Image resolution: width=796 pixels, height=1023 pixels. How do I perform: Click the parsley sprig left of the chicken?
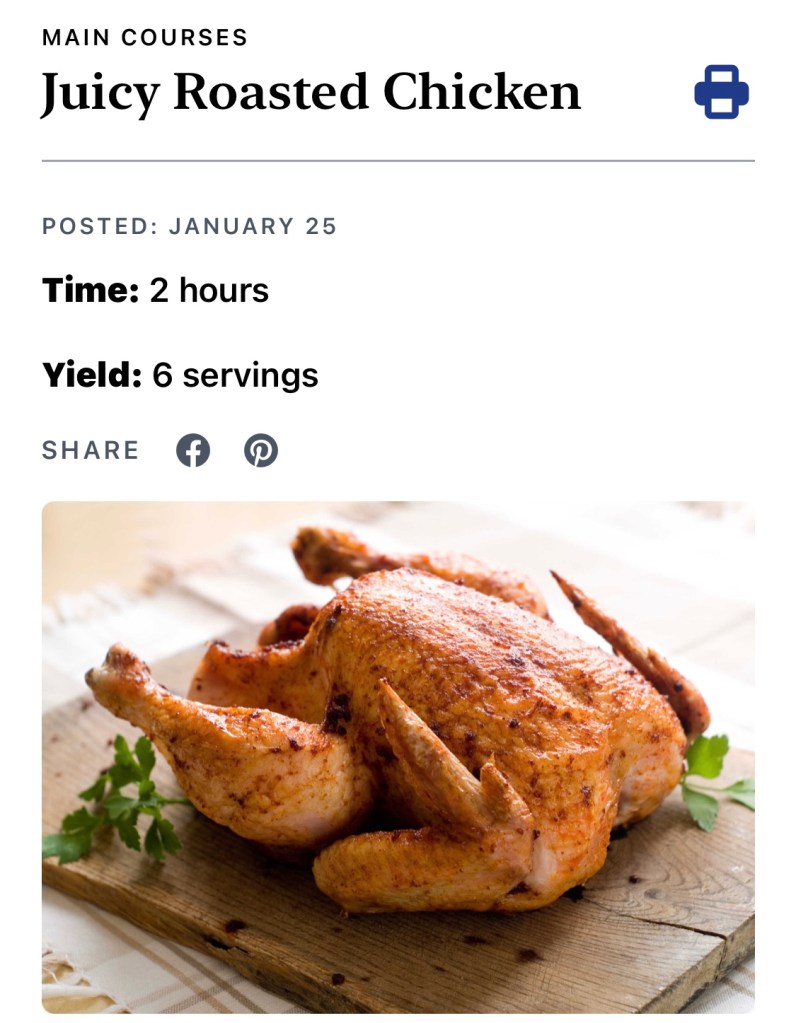click(x=120, y=800)
